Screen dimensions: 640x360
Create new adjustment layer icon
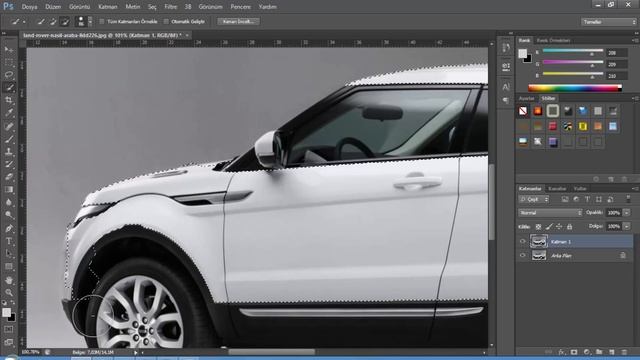click(x=587, y=352)
